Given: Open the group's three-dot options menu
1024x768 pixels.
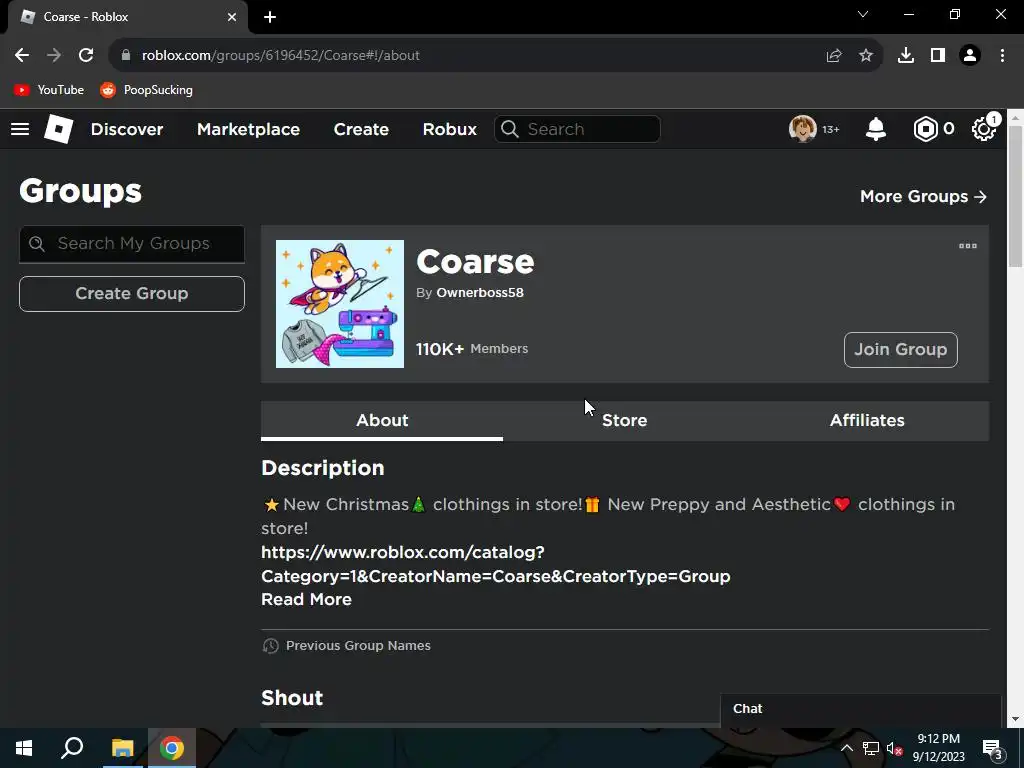Looking at the screenshot, I should pyautogui.click(x=968, y=246).
